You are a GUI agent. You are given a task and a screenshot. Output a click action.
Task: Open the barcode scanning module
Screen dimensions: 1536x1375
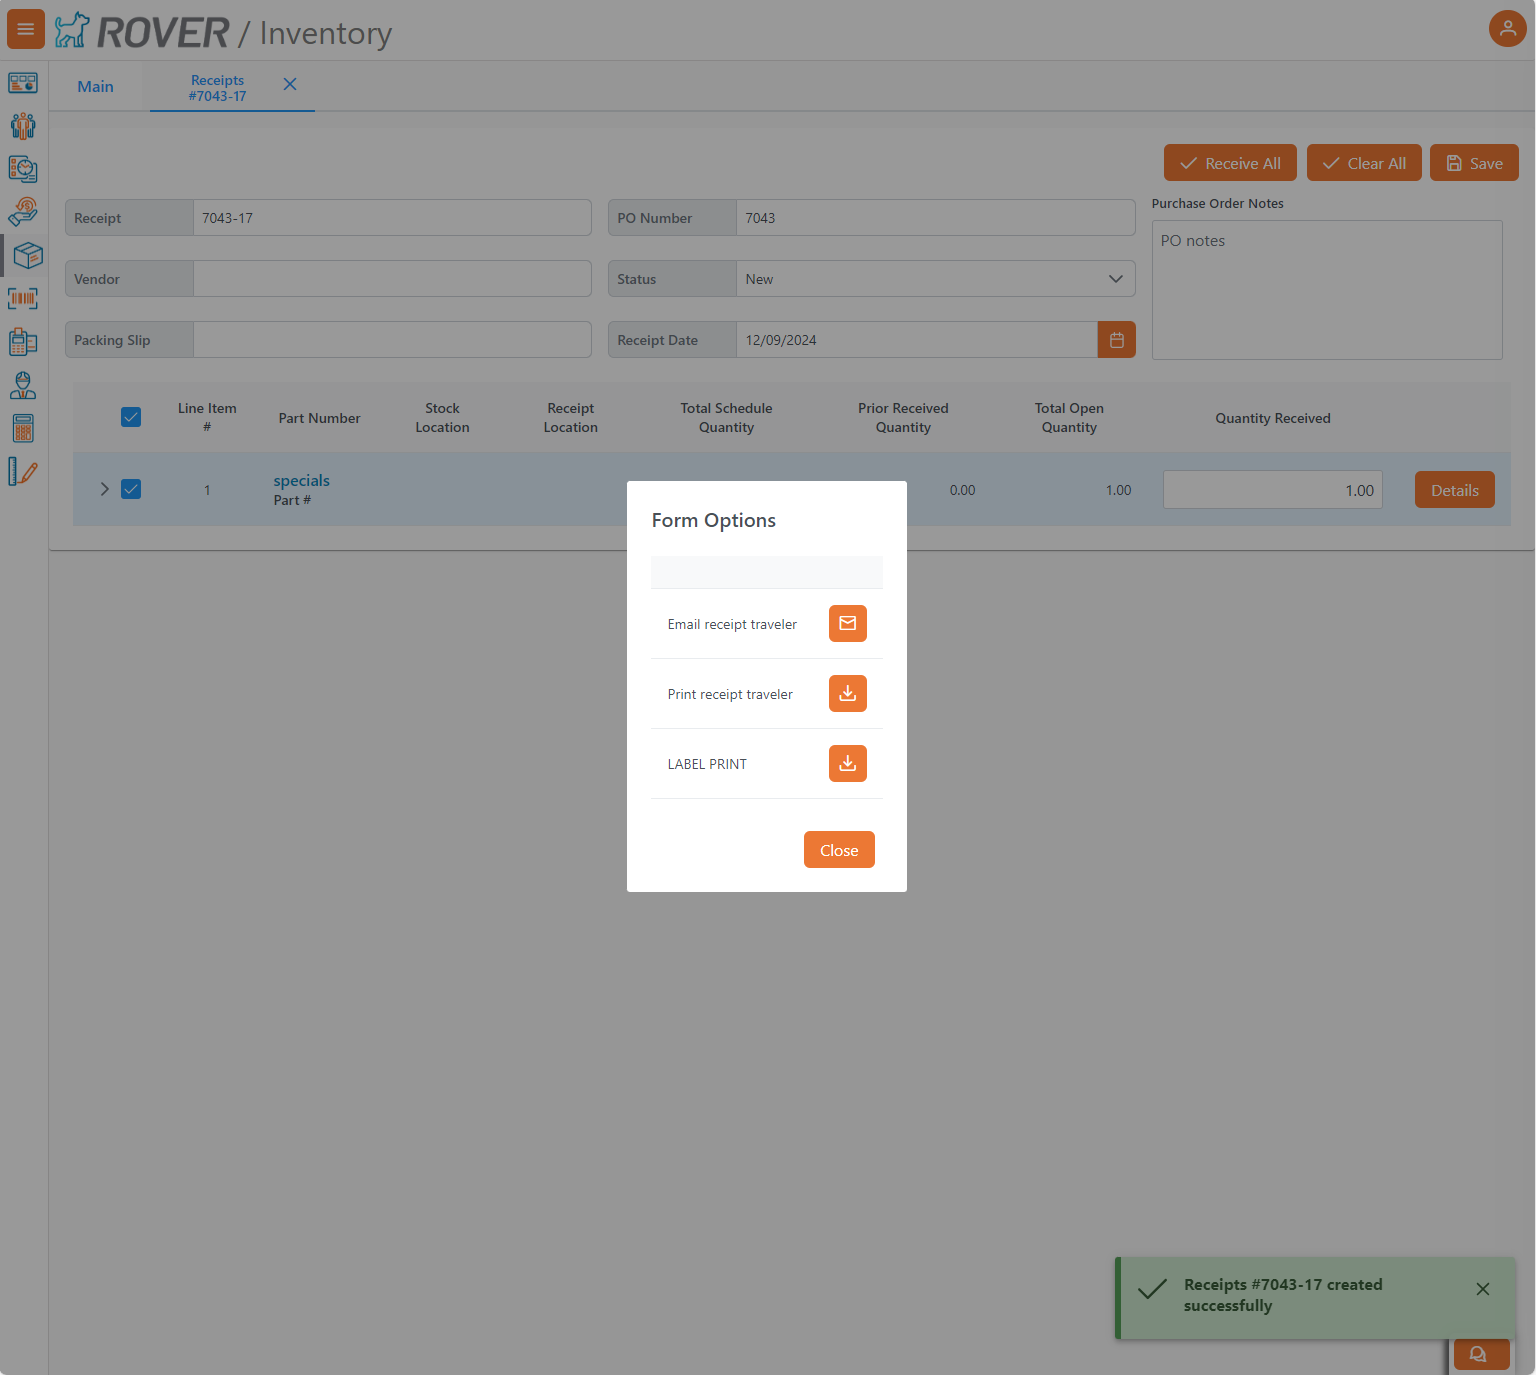point(23,298)
